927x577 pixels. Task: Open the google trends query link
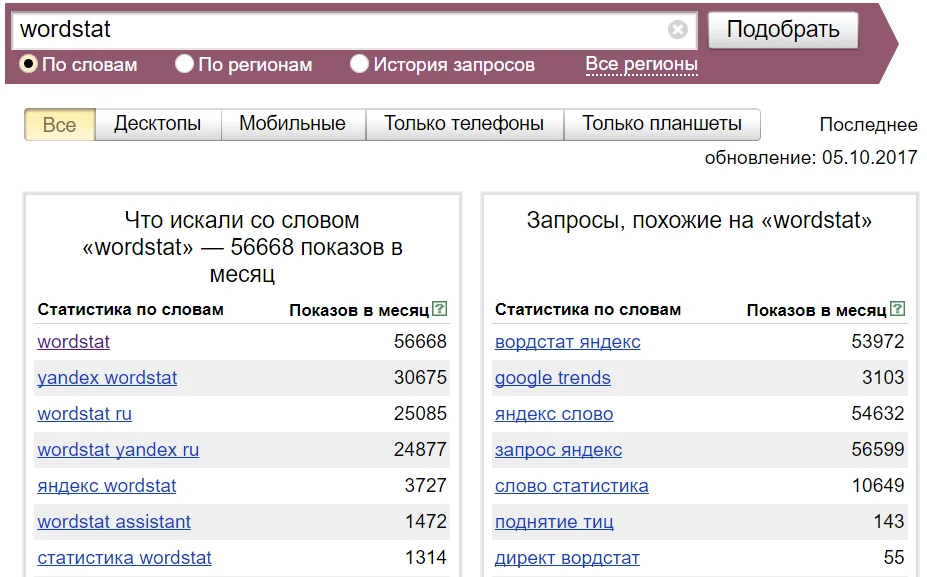(553, 378)
